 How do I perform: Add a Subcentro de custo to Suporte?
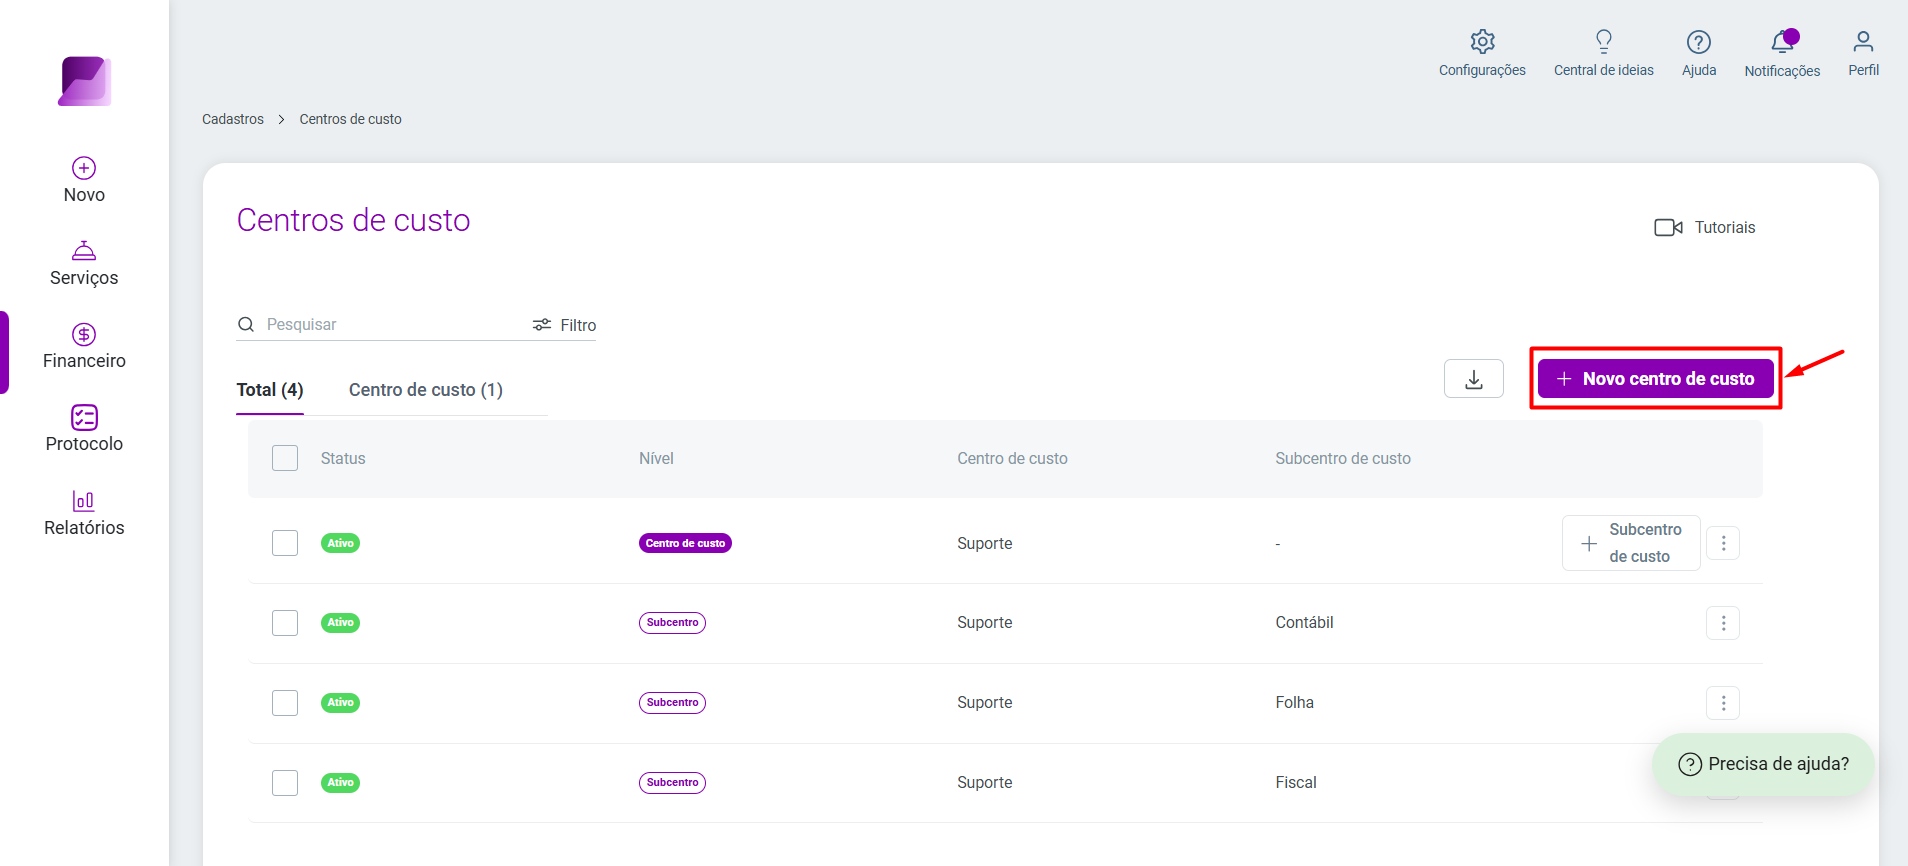click(1630, 543)
